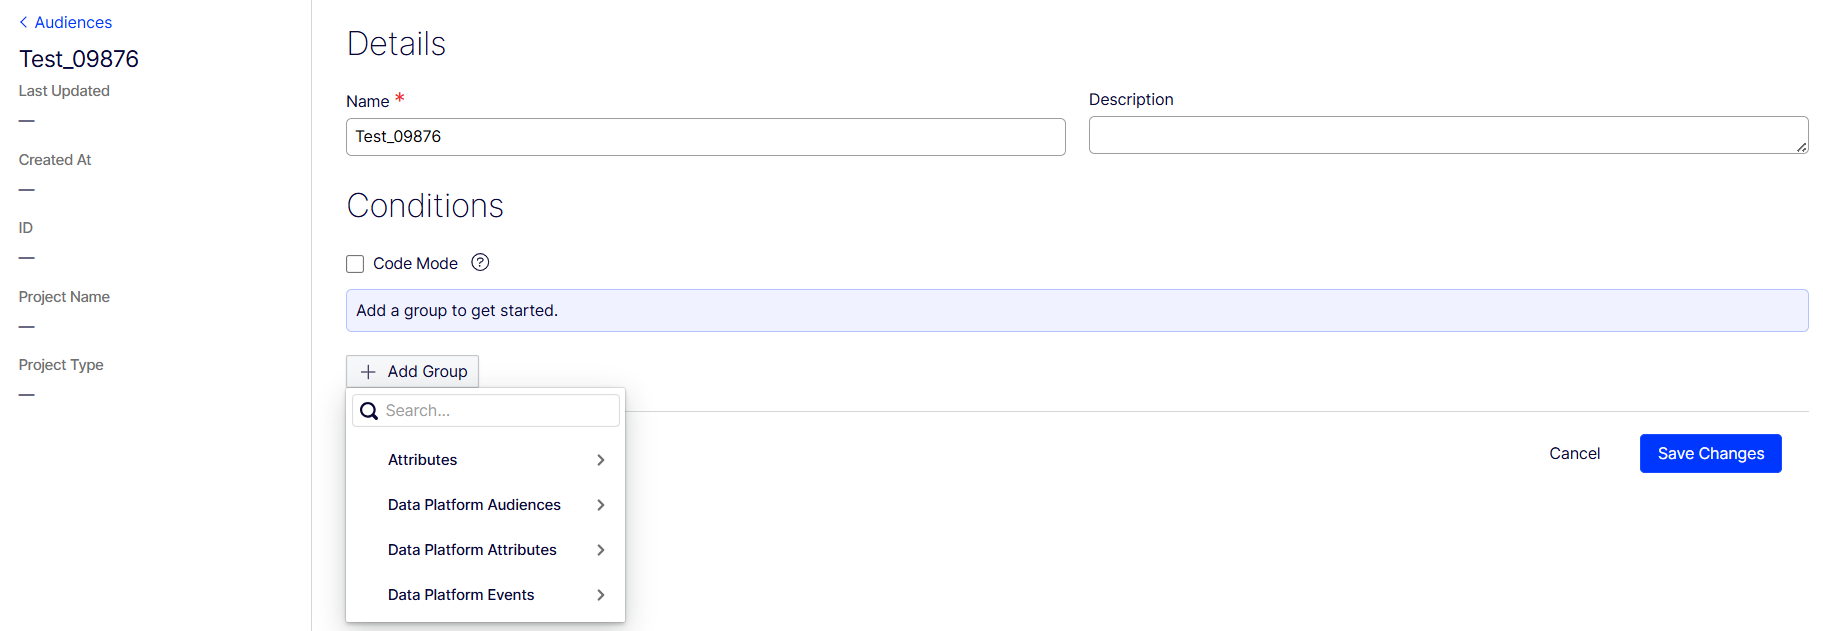The height and width of the screenshot is (631, 1823).
Task: Expand the Data Platform Attributes arrow
Action: point(600,550)
